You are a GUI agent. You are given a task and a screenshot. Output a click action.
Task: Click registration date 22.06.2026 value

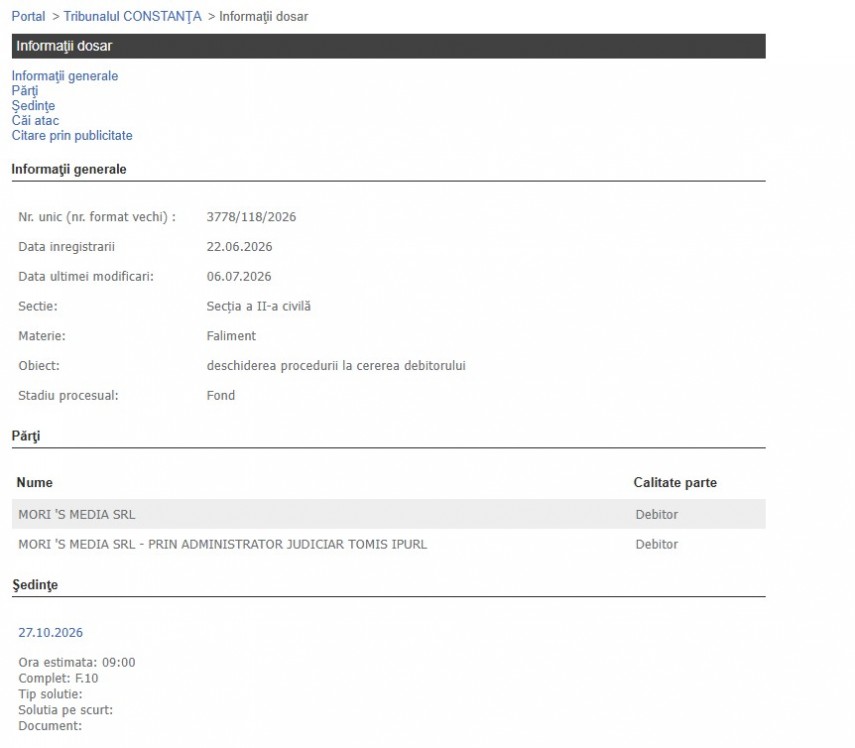(239, 247)
